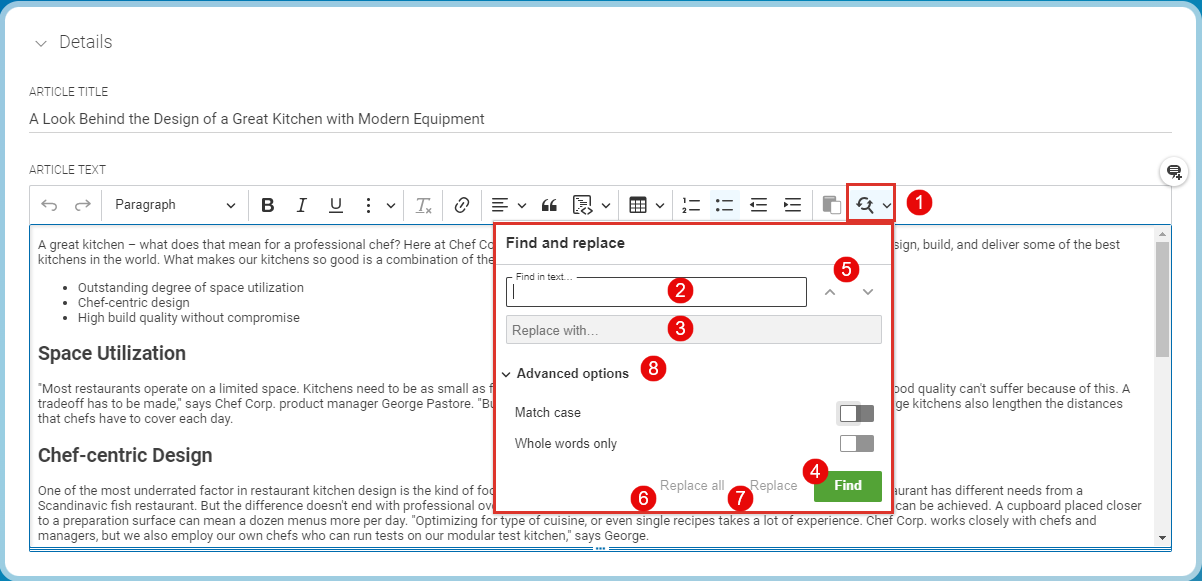Apply a block quote
The height and width of the screenshot is (581, 1202).
pyautogui.click(x=548, y=205)
